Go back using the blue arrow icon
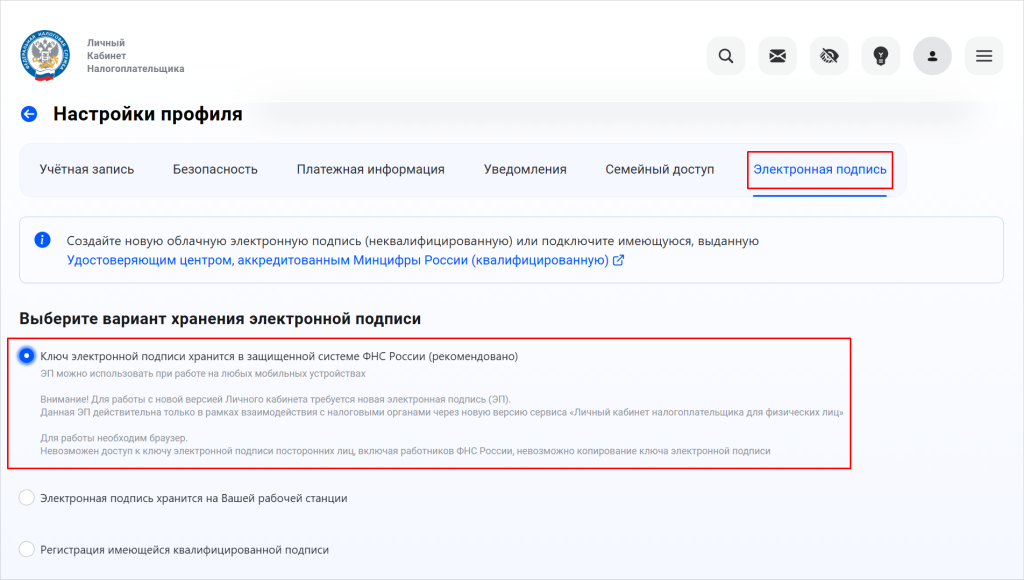Screen dimensions: 1024x580 [29, 114]
